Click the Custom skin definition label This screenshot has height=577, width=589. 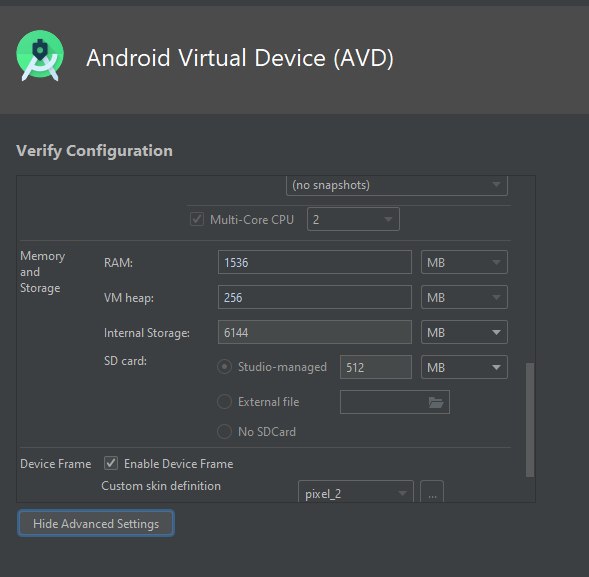(x=161, y=486)
